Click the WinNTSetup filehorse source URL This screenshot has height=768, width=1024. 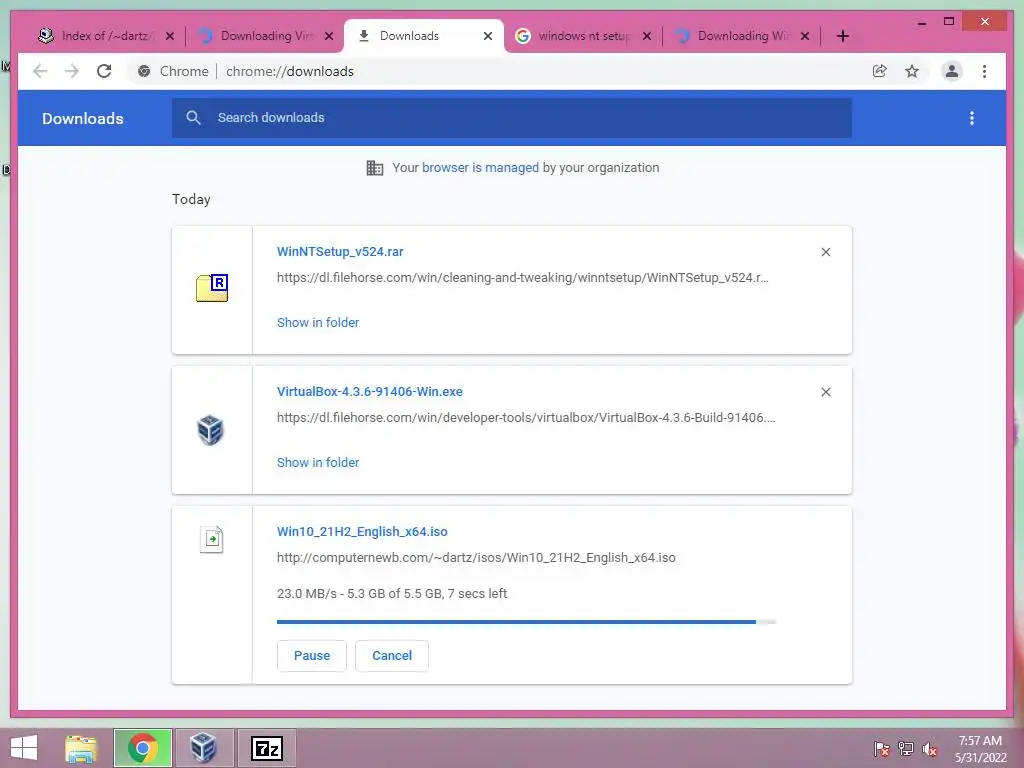522,278
